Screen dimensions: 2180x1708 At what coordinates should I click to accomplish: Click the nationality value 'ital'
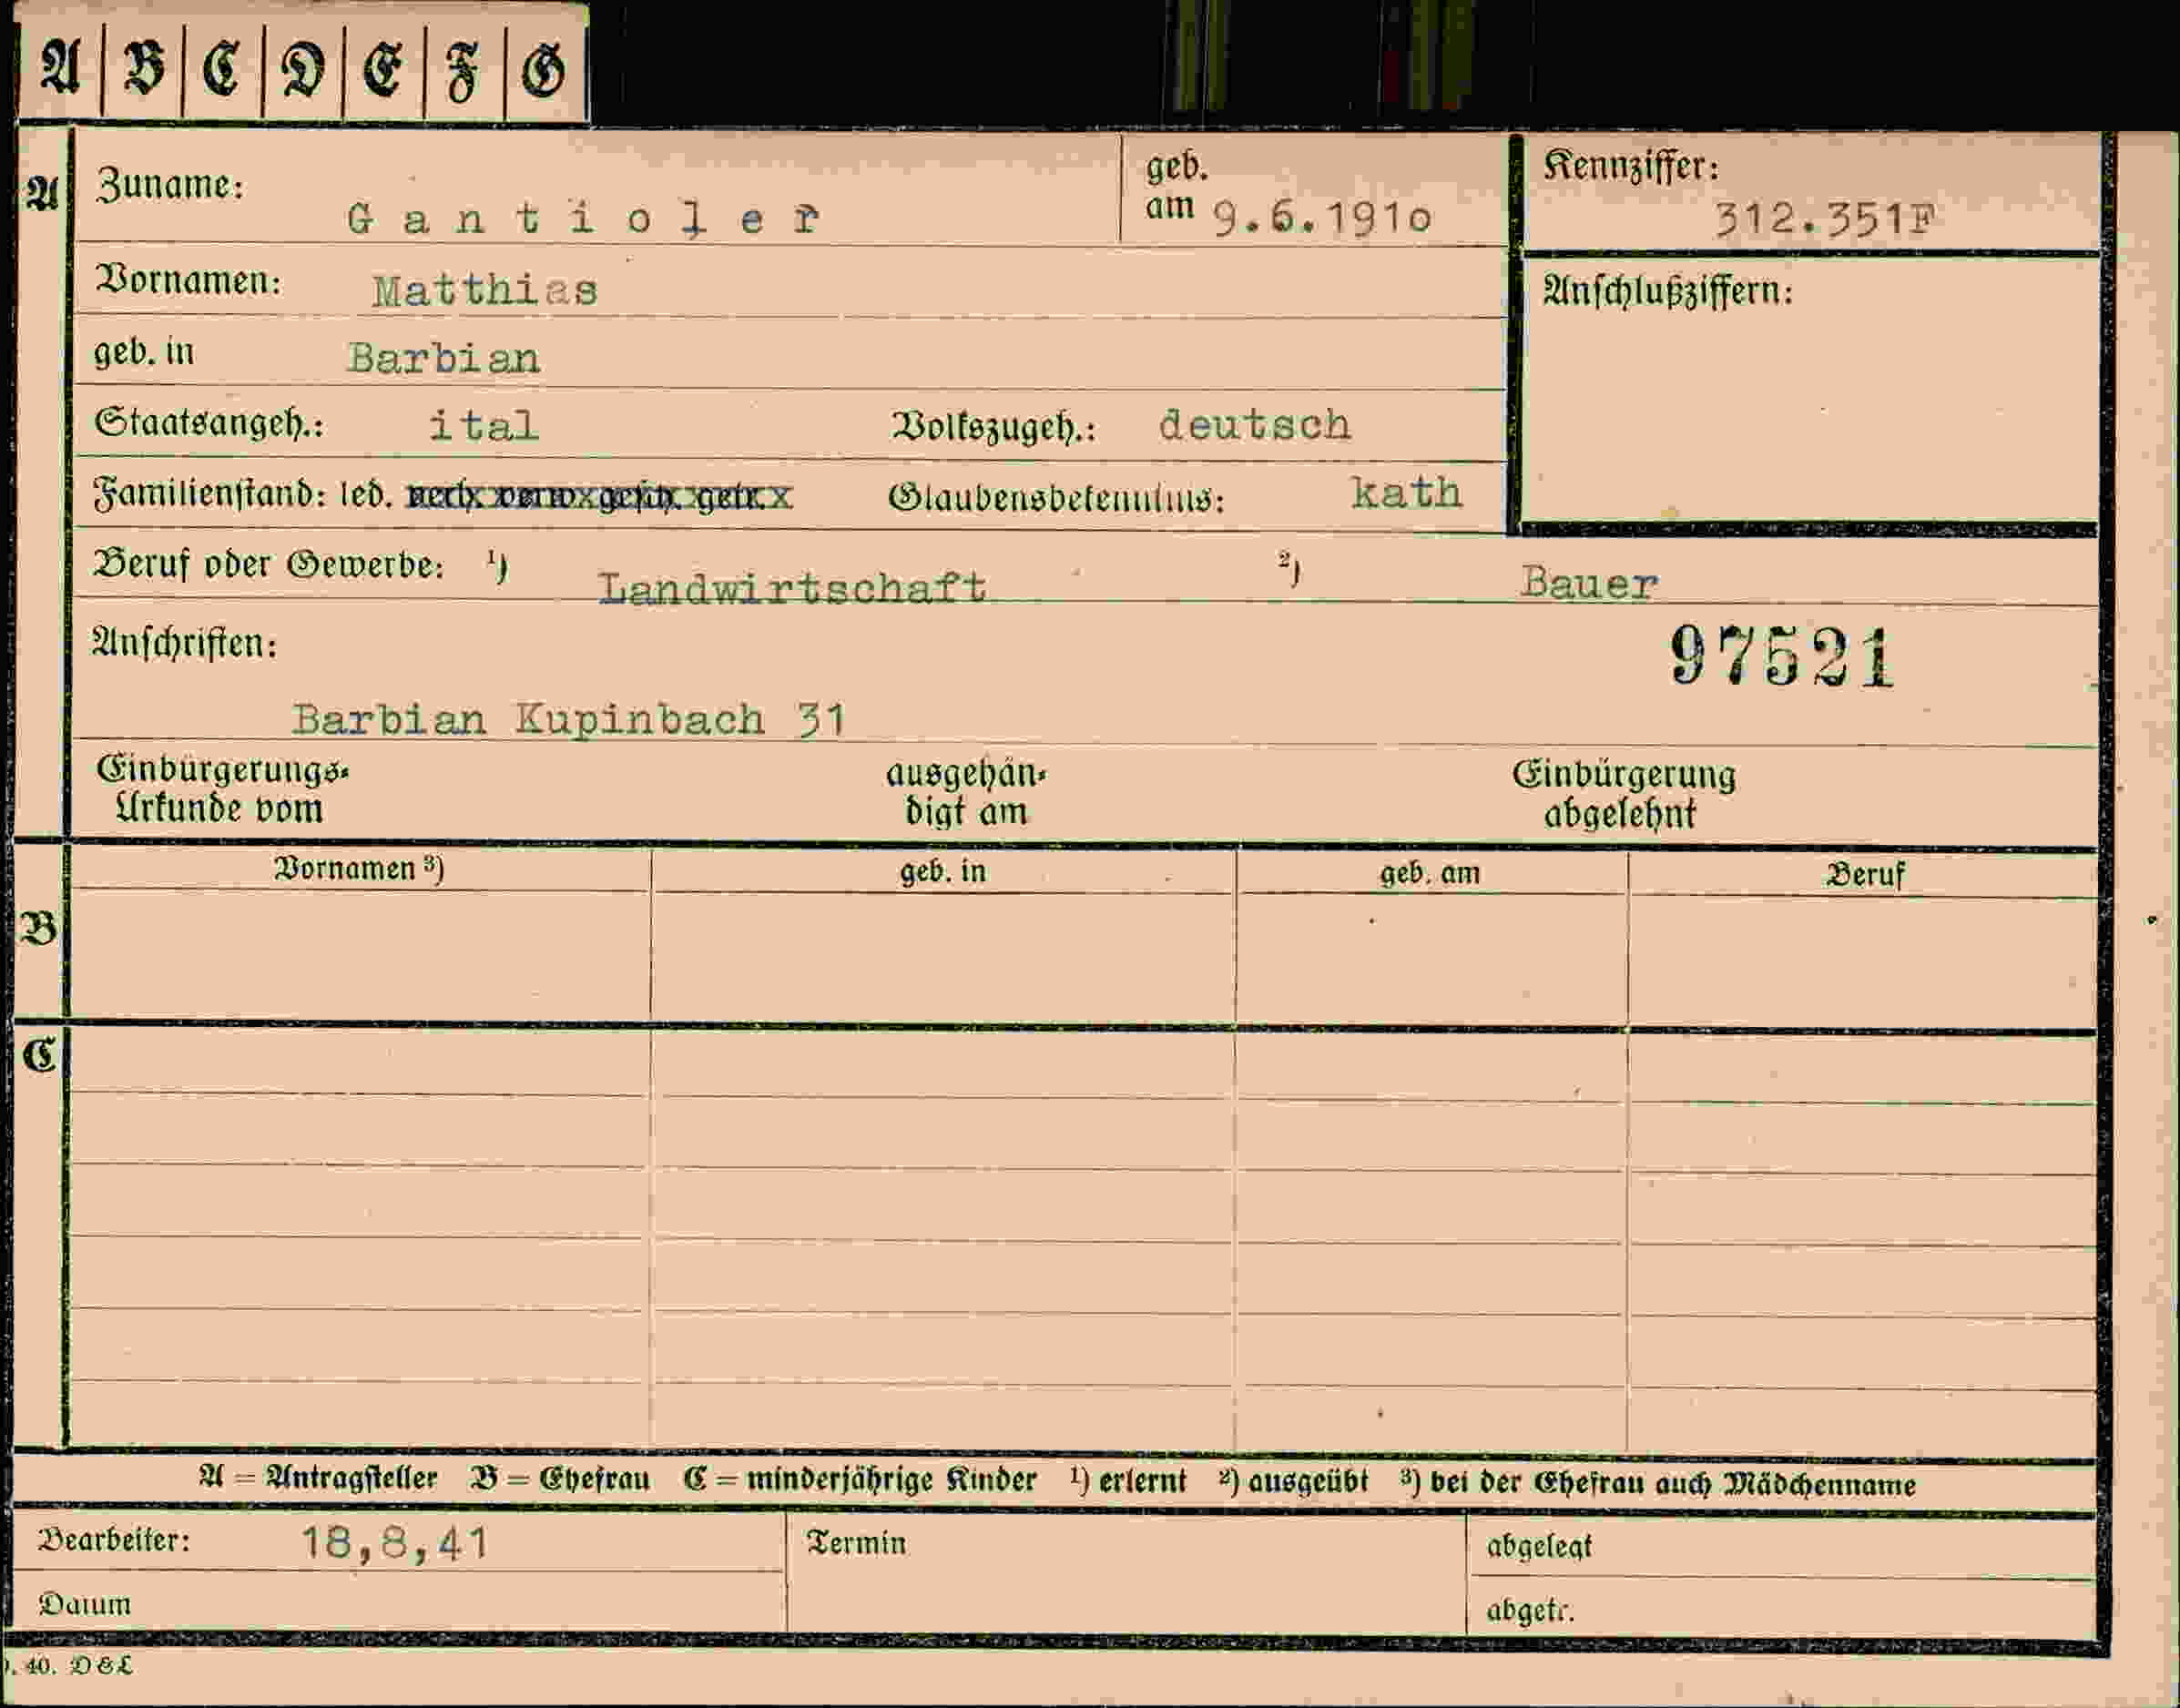pos(483,426)
